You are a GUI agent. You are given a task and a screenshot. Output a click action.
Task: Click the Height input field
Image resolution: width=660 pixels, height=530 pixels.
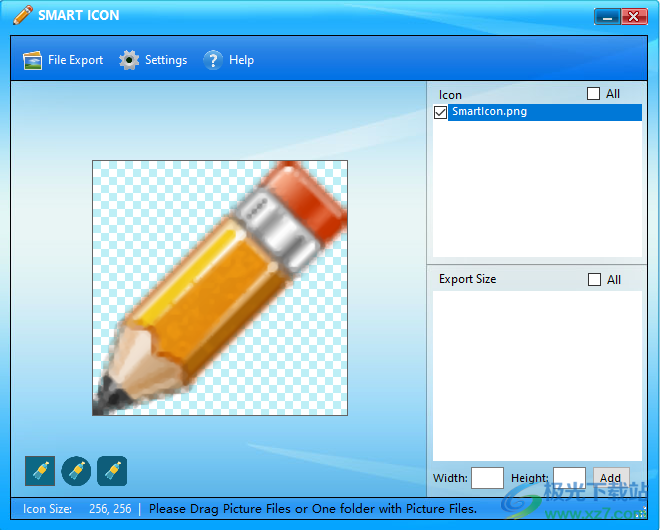[569, 478]
